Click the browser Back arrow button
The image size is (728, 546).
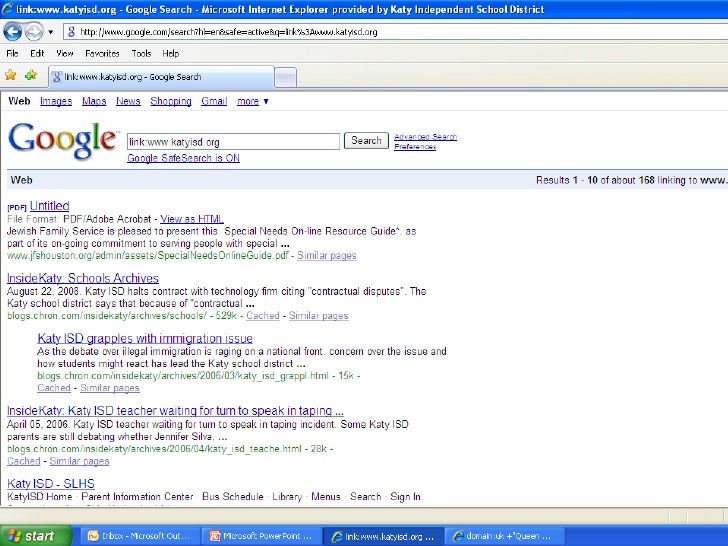point(13,32)
